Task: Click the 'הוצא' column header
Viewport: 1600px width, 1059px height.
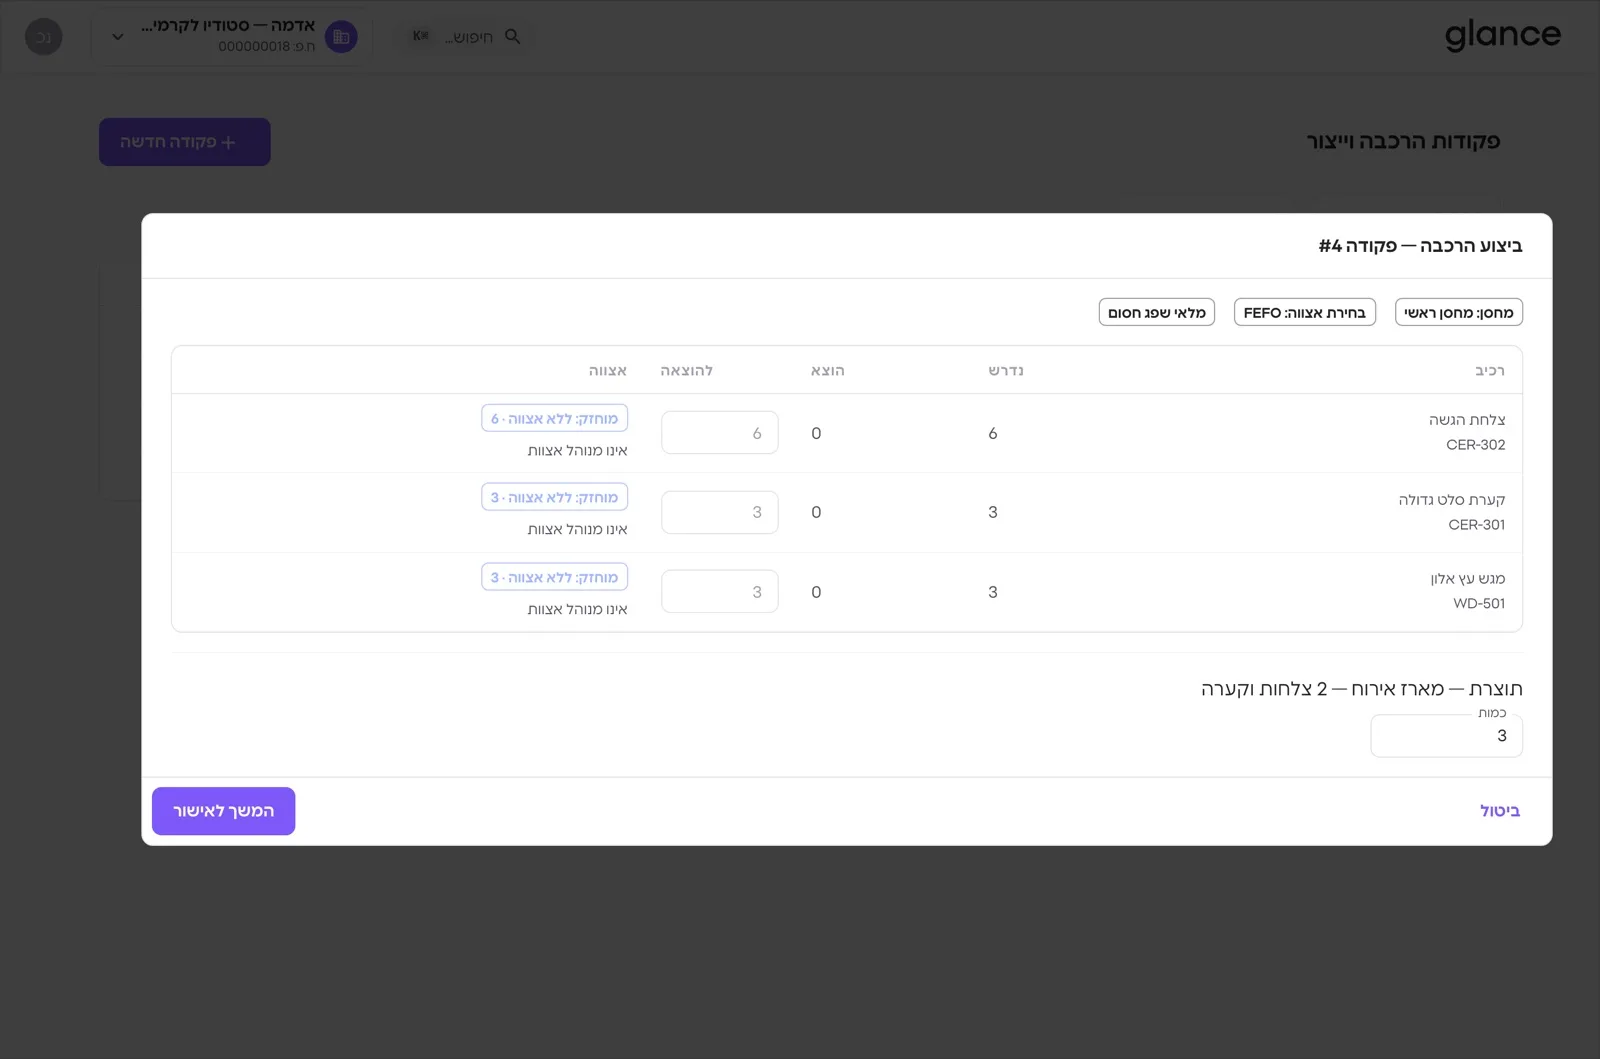Action: click(x=828, y=370)
